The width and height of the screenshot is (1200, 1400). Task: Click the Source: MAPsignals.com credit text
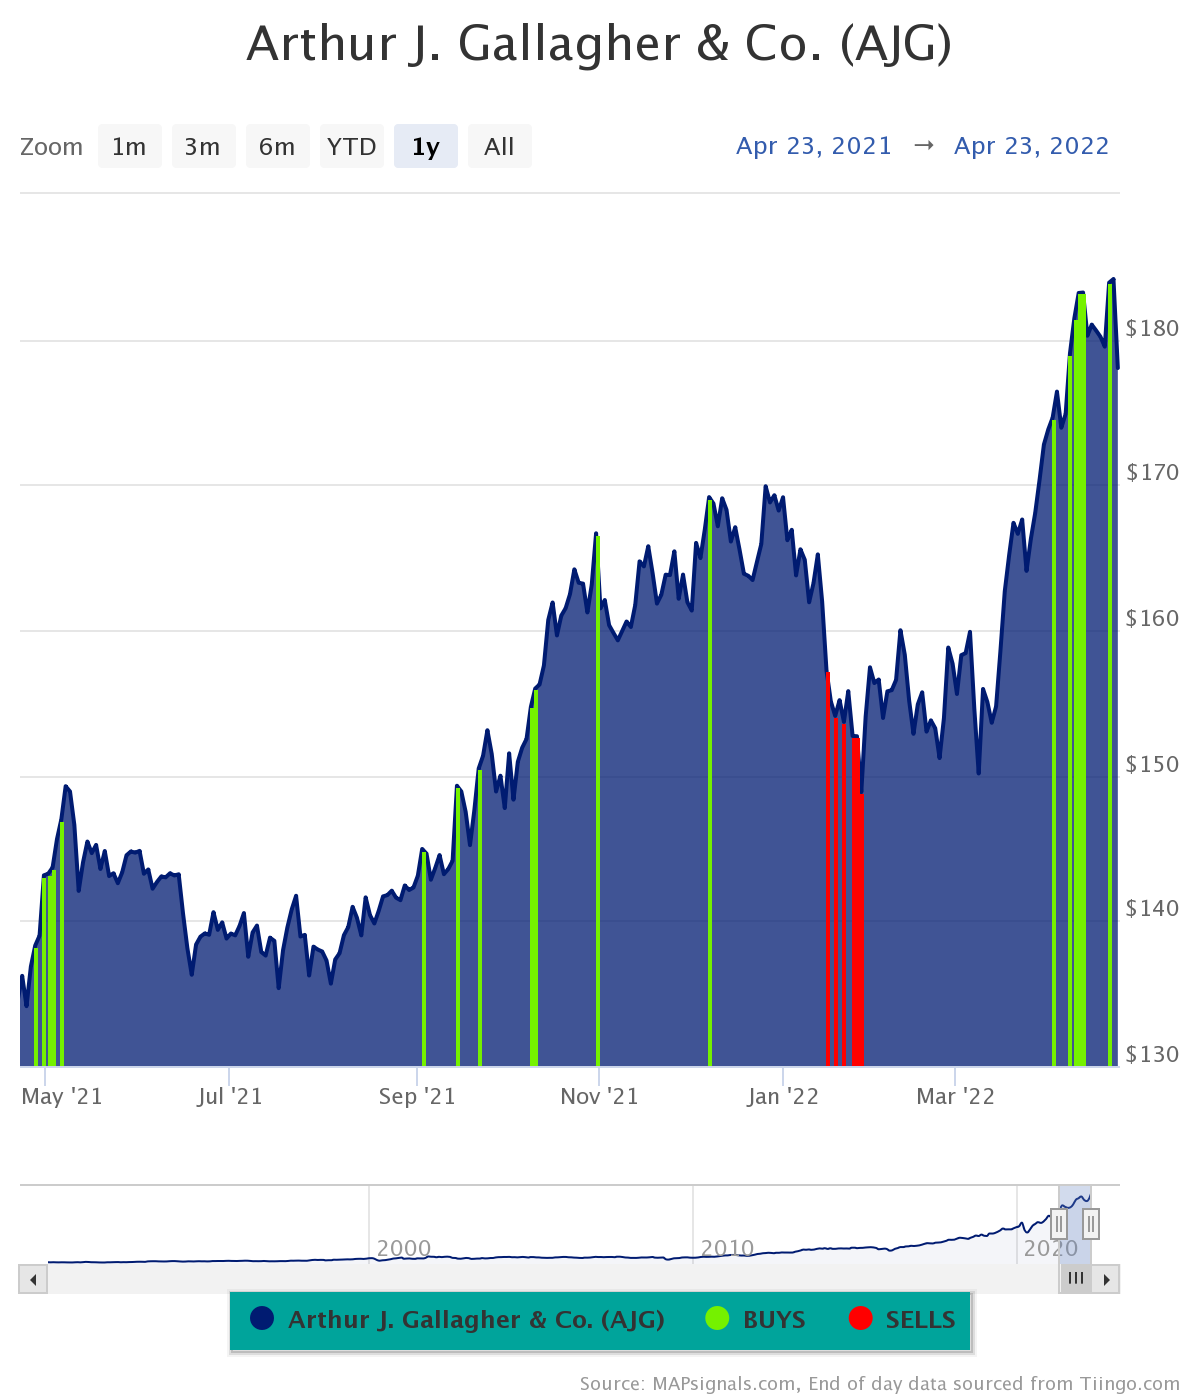(x=880, y=1384)
